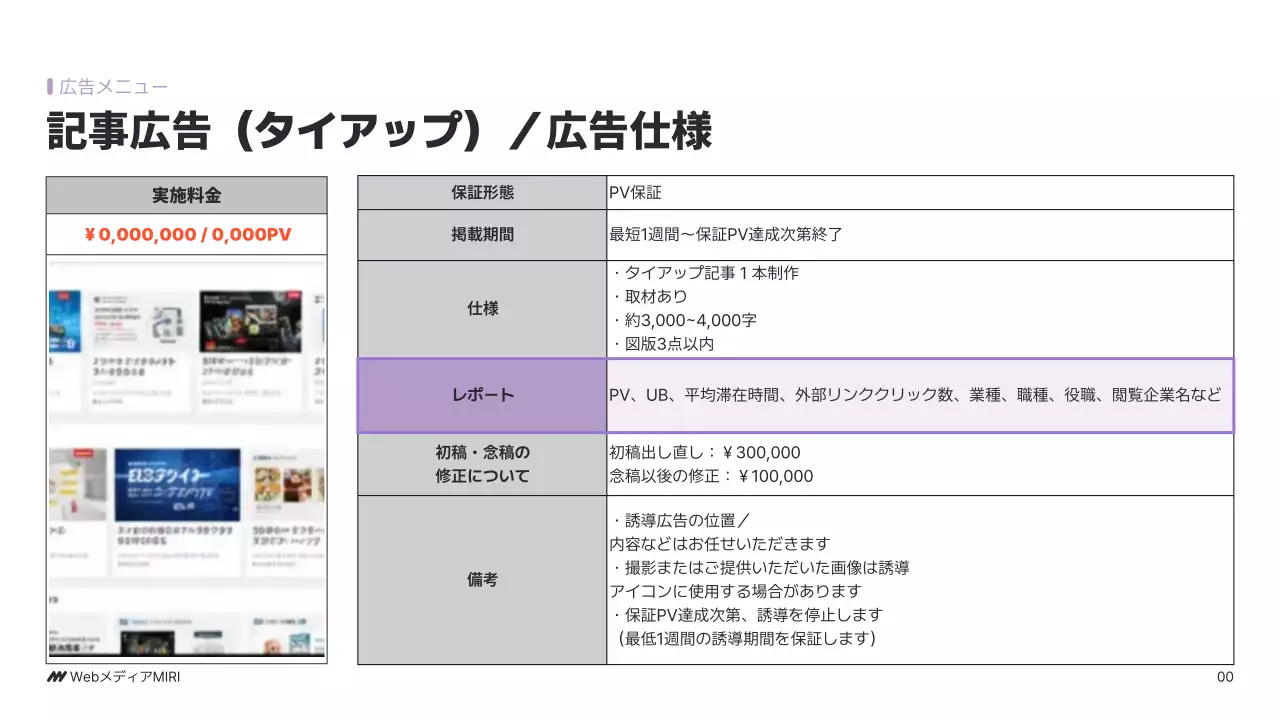The image size is (1280, 720).
Task: Toggle the 保証形態 header cell
Action: (481, 192)
